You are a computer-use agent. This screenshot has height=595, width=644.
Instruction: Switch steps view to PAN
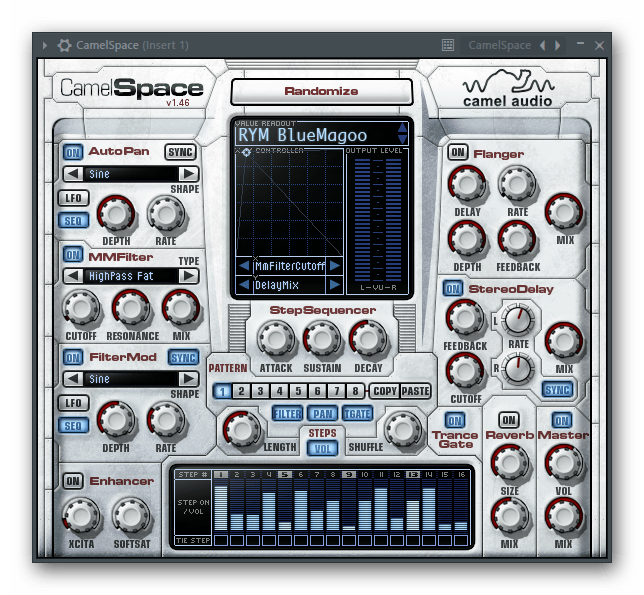pos(322,414)
